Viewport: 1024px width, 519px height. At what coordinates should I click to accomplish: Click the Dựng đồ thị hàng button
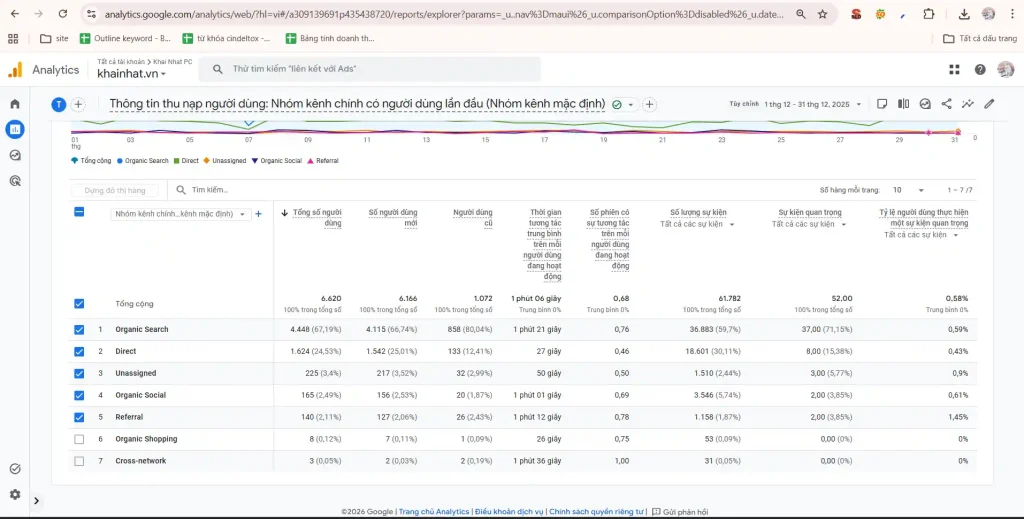[x=114, y=191]
